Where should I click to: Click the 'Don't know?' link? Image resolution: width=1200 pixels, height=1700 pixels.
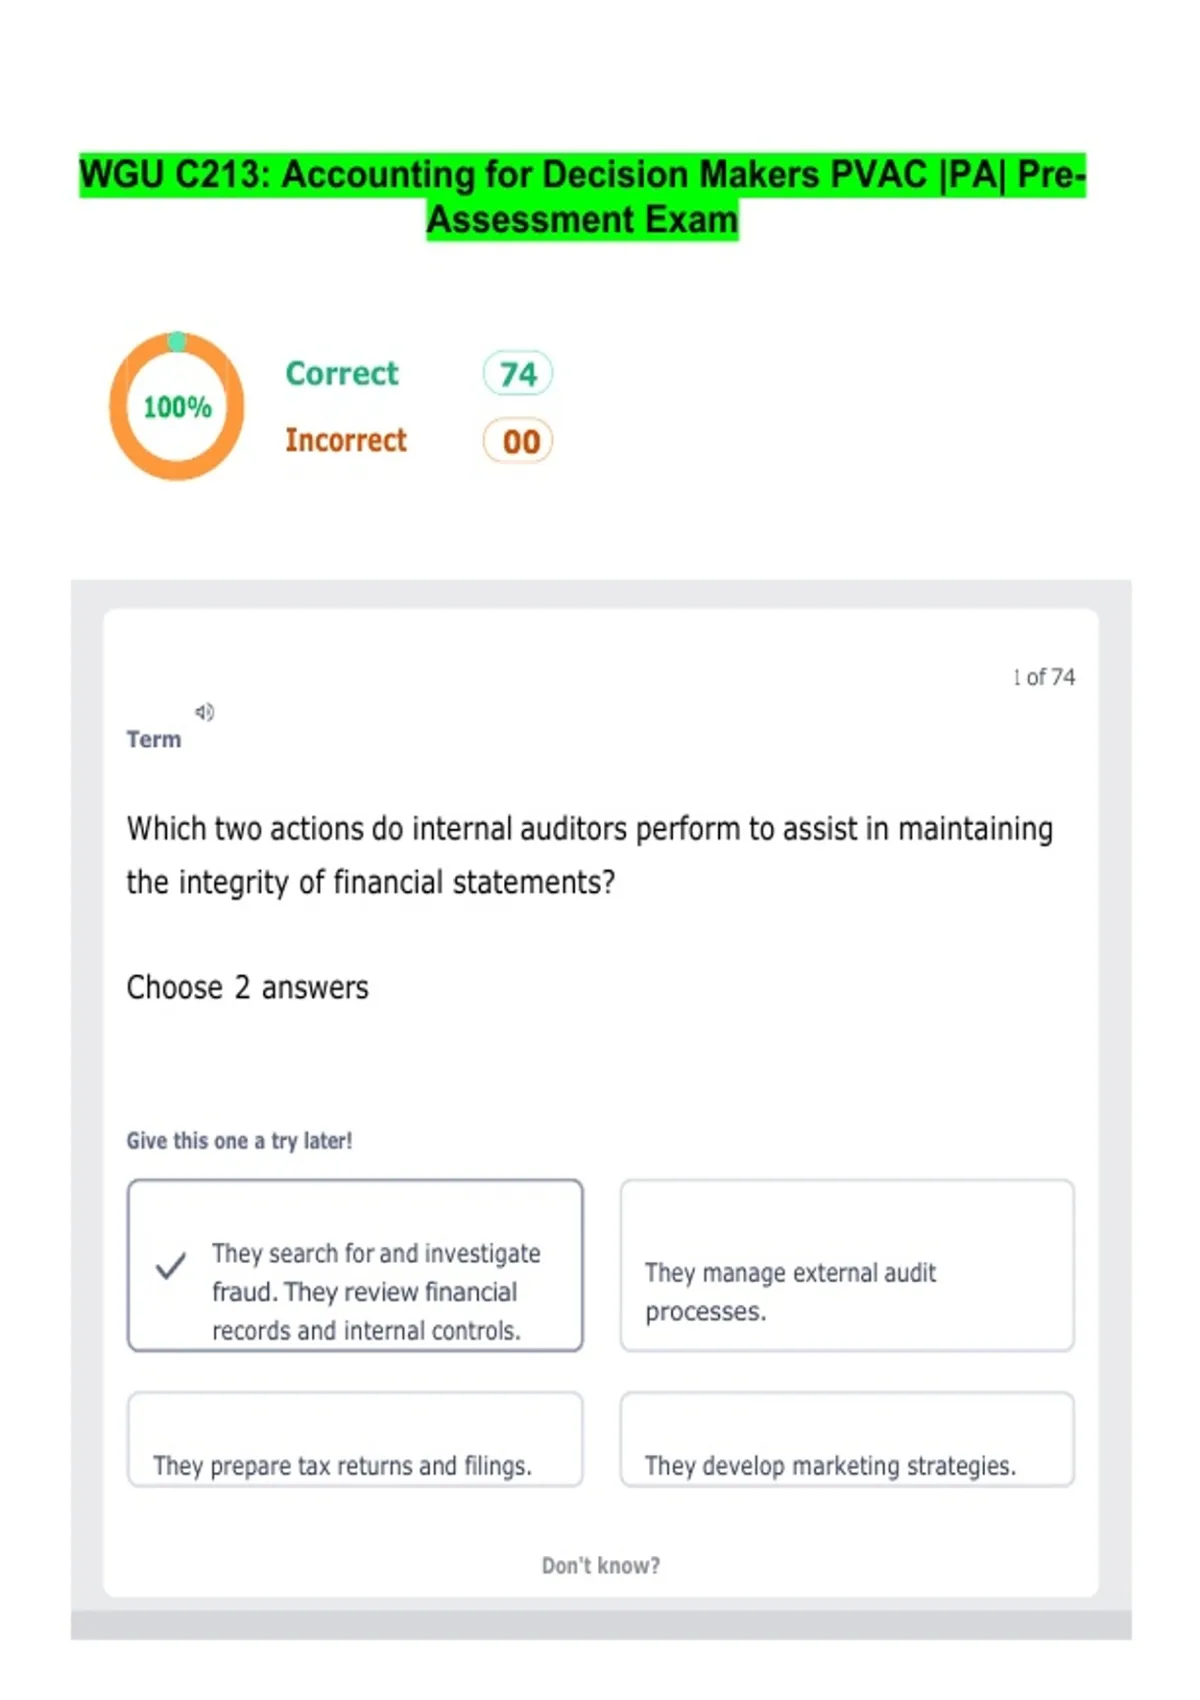click(601, 1566)
